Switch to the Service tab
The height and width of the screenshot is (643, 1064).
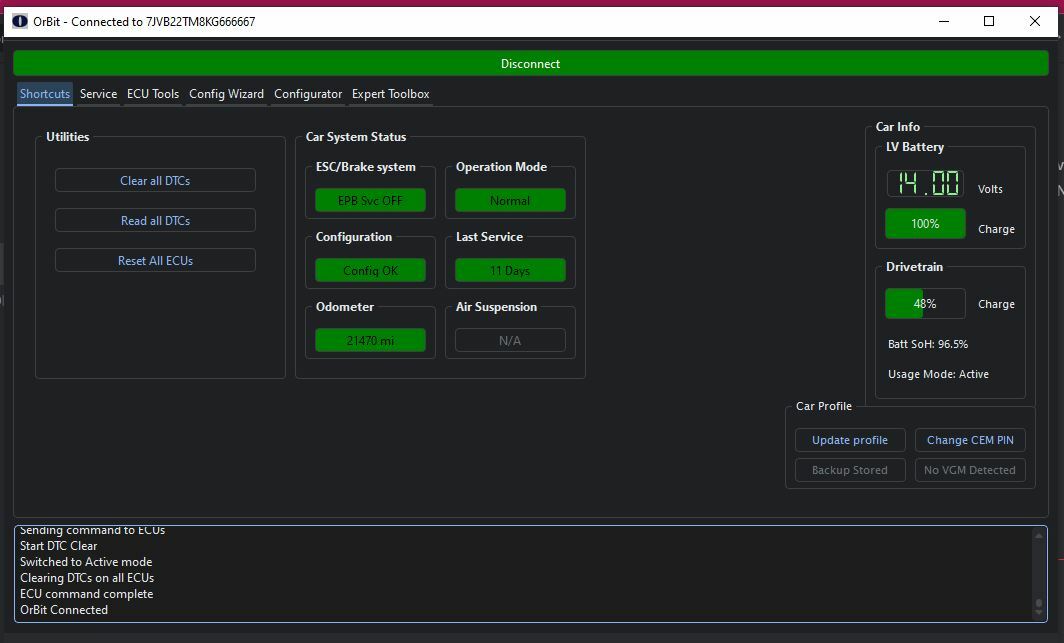pyautogui.click(x=98, y=94)
